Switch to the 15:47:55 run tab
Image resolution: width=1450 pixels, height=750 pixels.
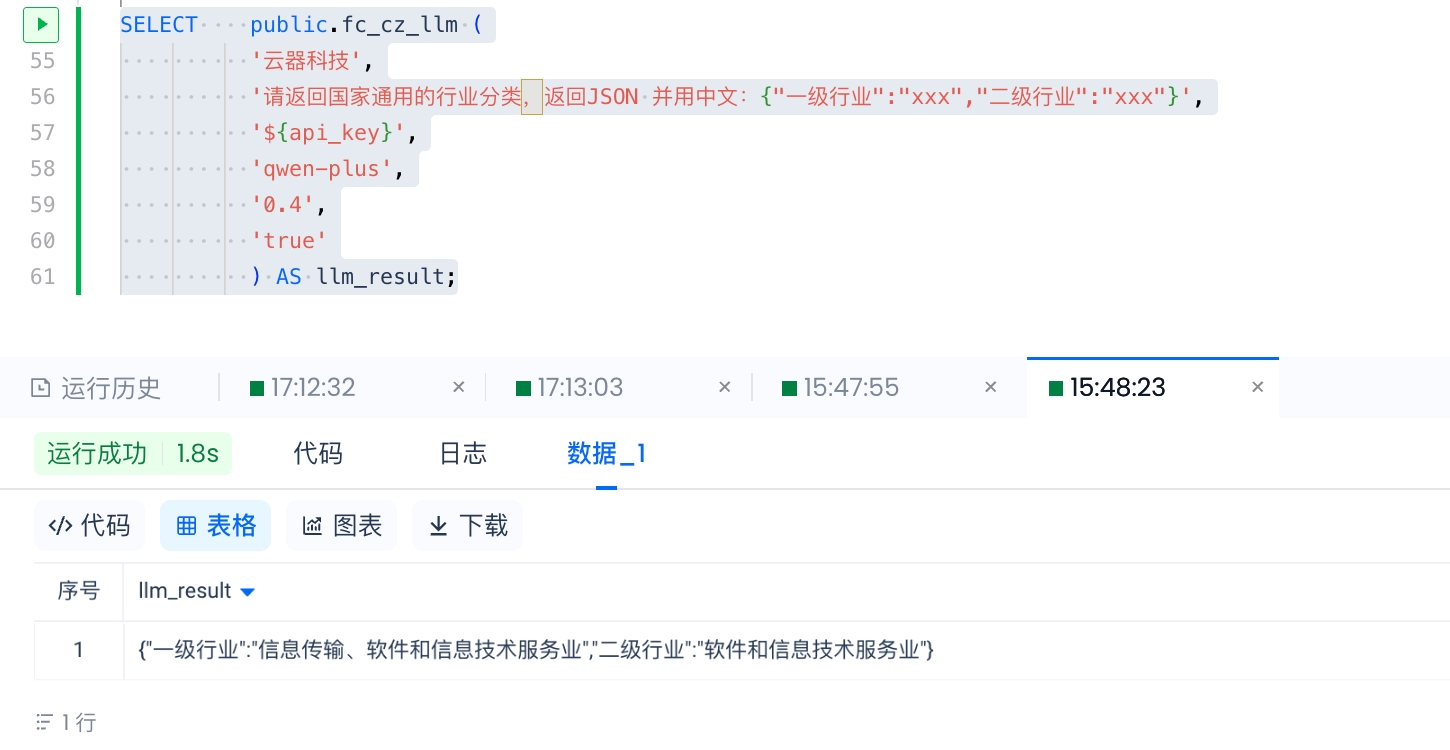point(850,388)
